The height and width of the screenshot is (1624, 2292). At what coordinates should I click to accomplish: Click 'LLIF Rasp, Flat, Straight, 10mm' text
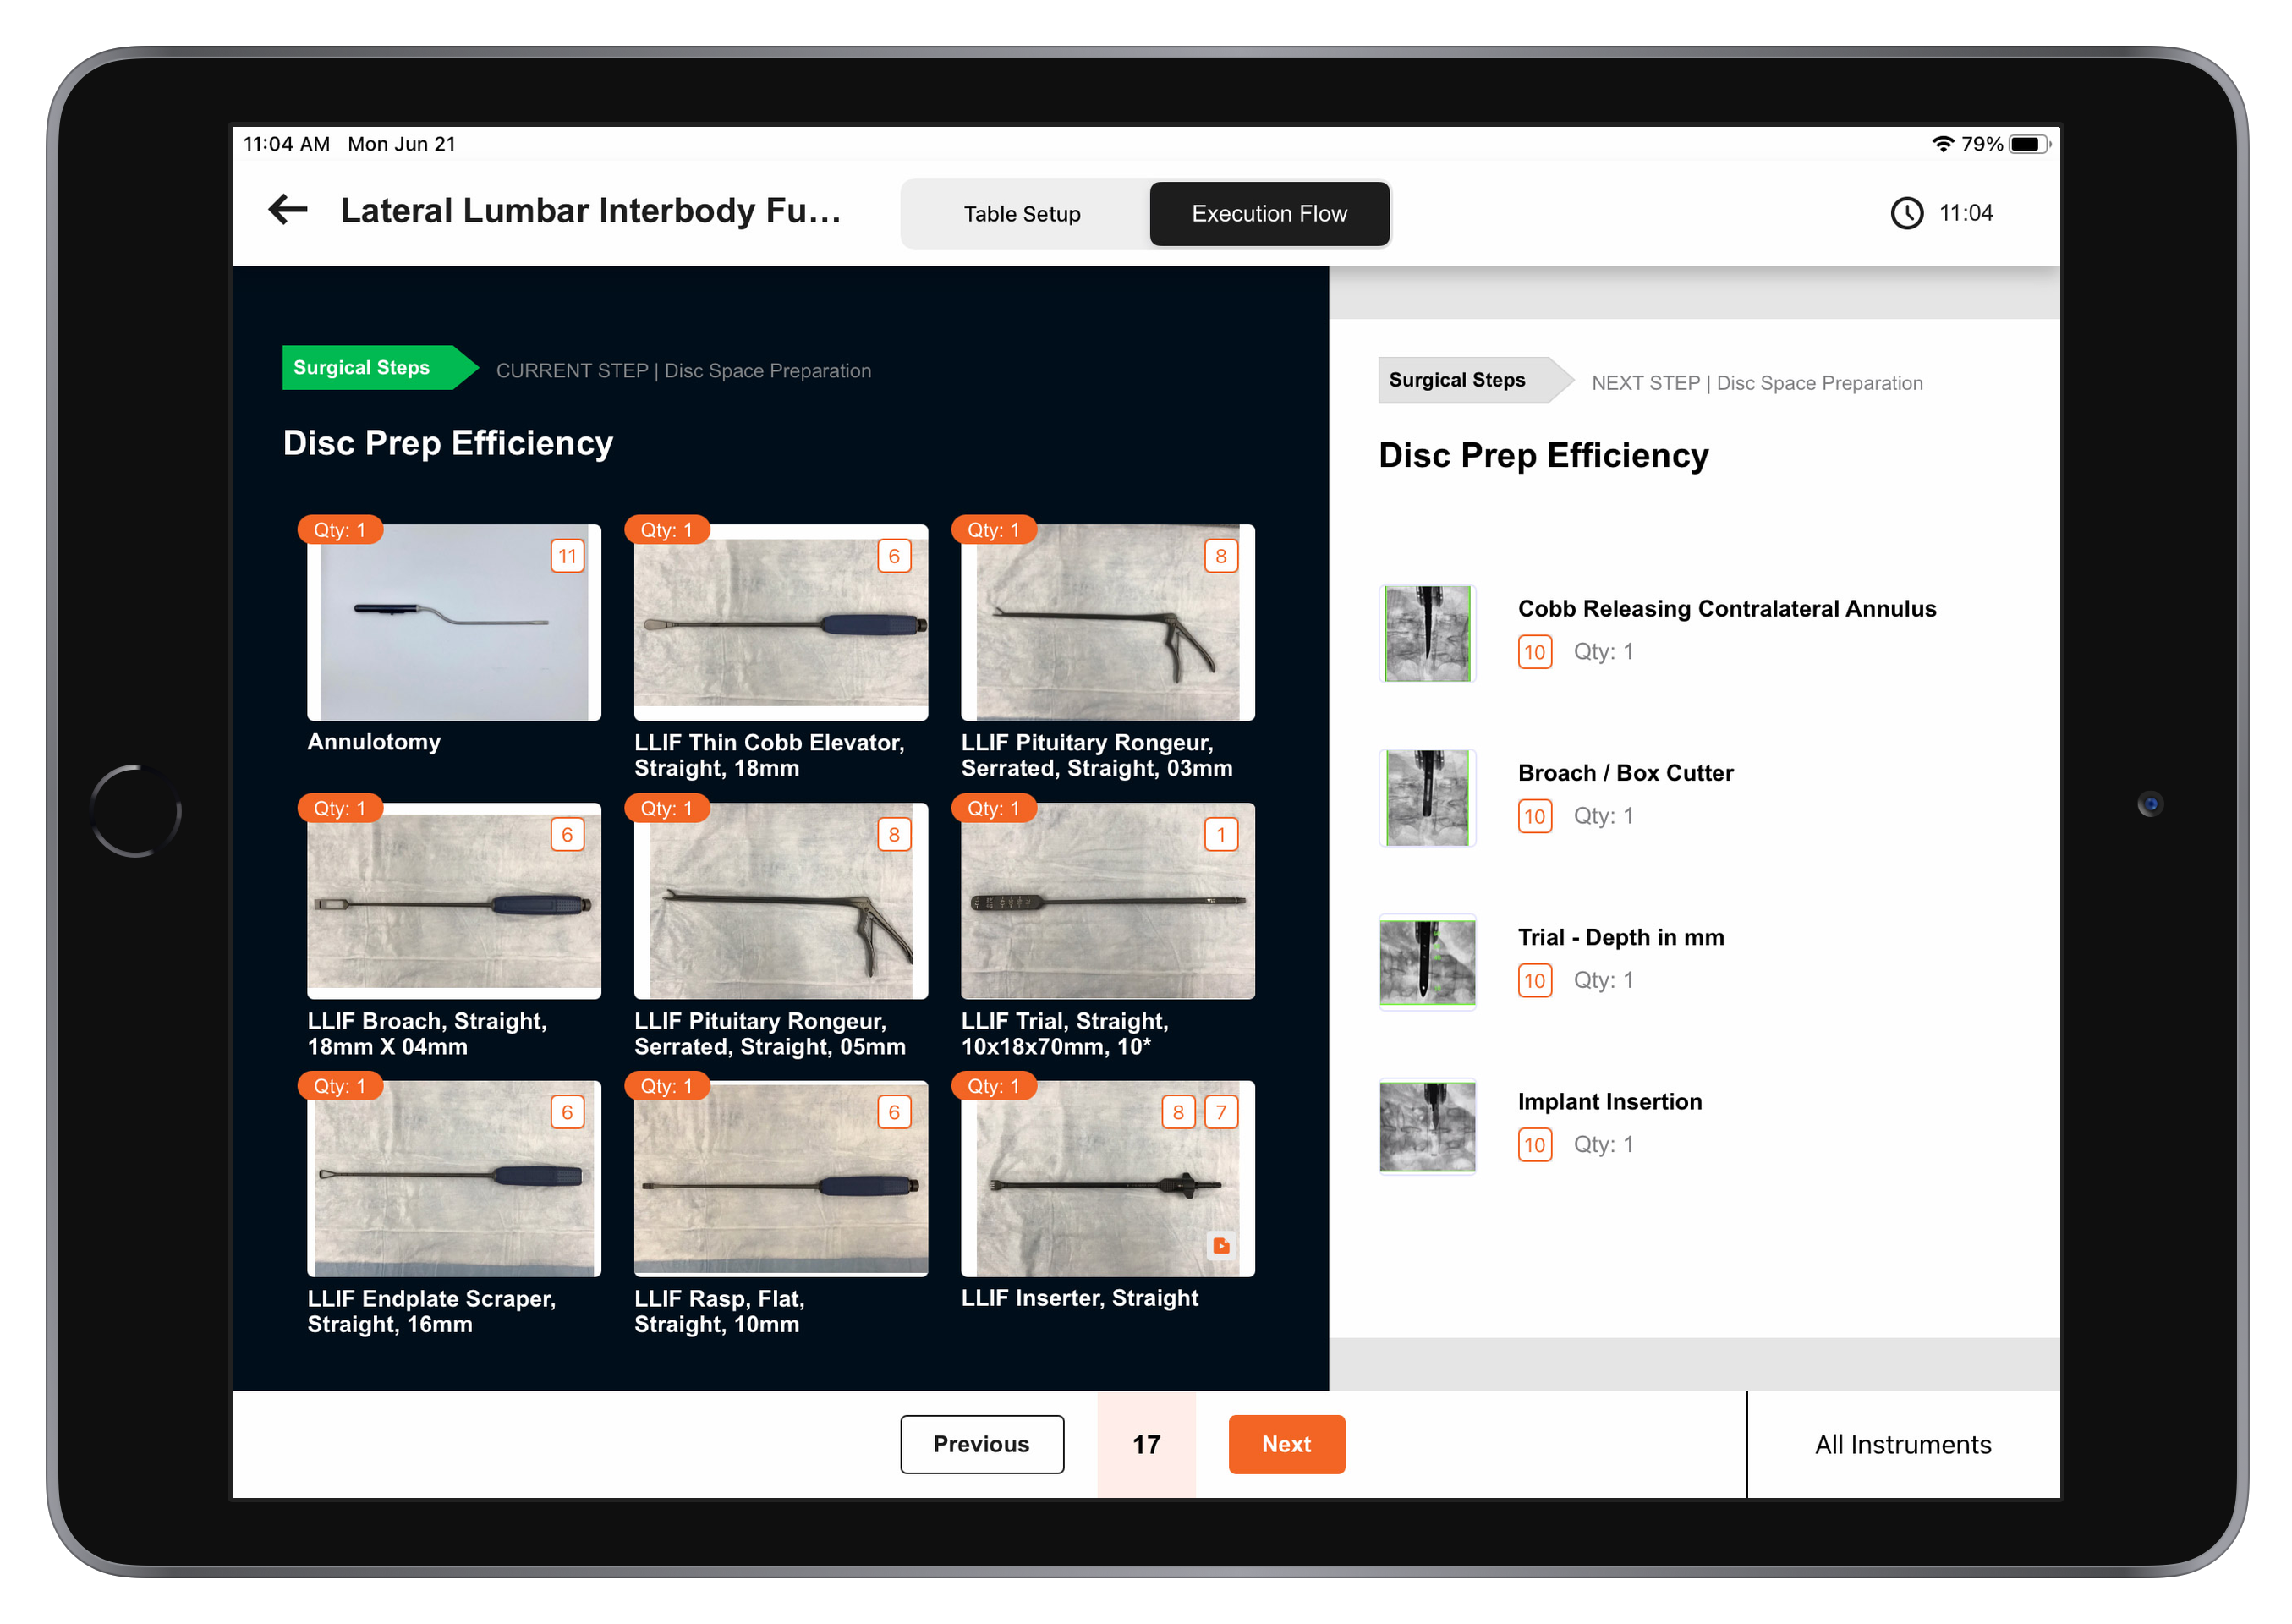tap(718, 1311)
